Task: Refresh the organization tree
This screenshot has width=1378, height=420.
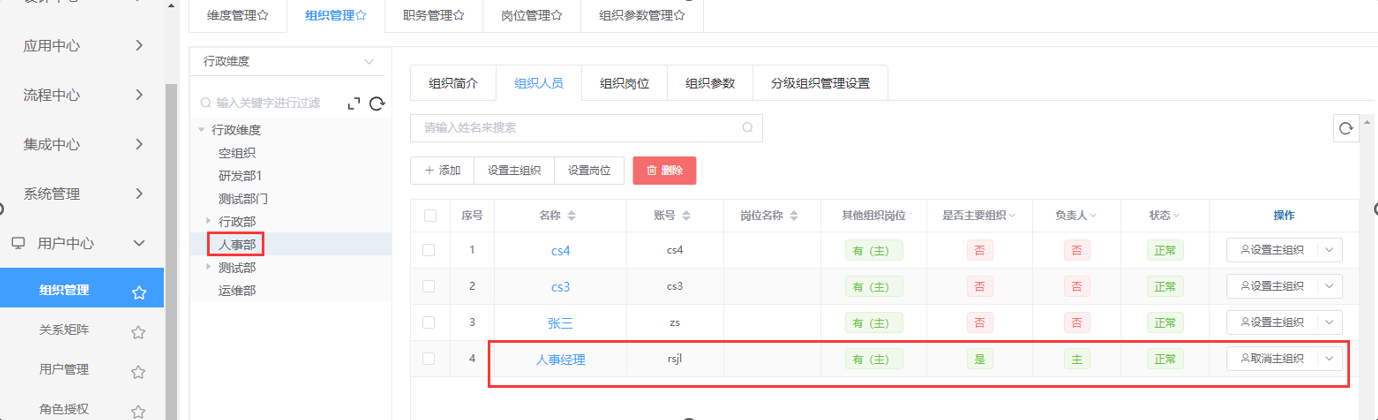Action: click(377, 103)
